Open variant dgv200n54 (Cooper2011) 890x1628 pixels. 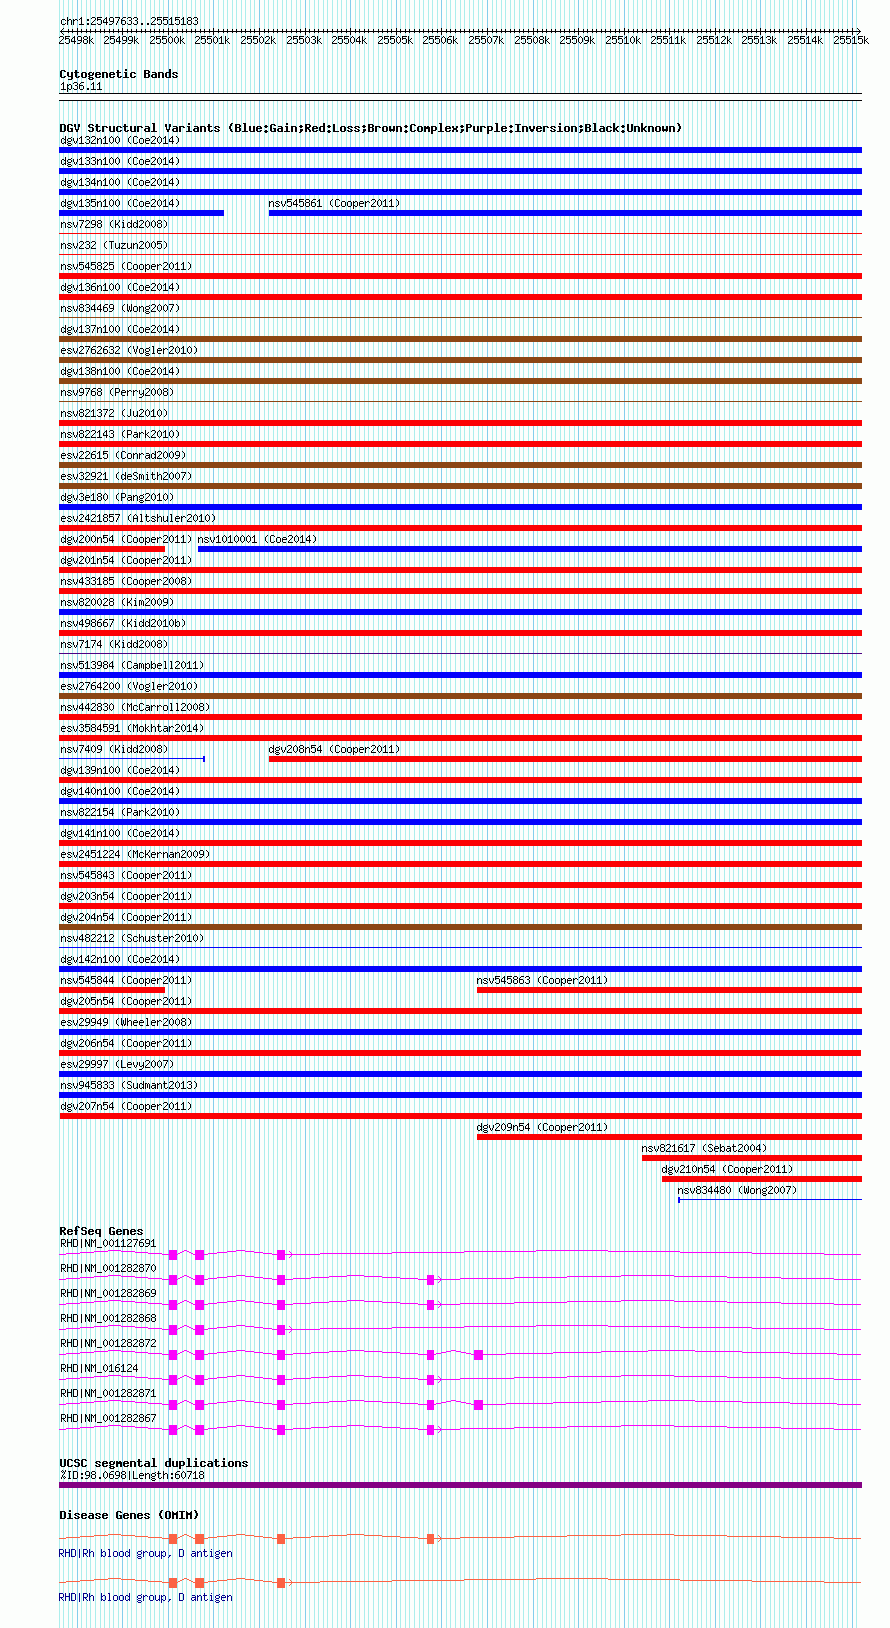(126, 539)
